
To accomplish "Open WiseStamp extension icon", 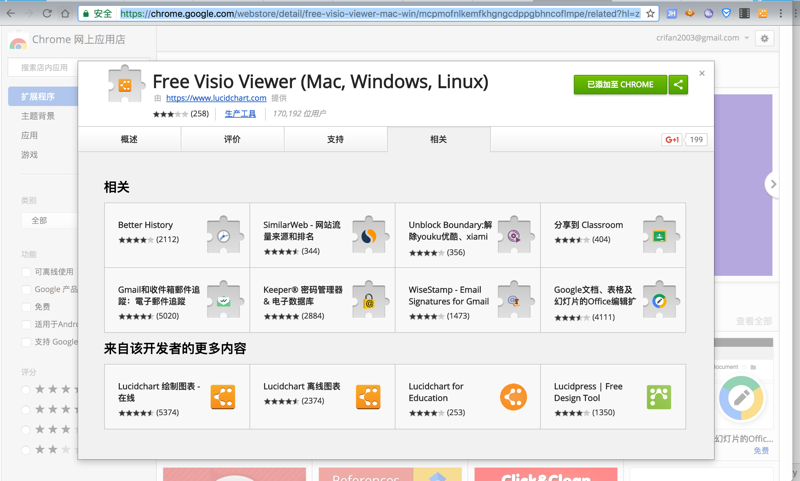I will pyautogui.click(x=514, y=300).
